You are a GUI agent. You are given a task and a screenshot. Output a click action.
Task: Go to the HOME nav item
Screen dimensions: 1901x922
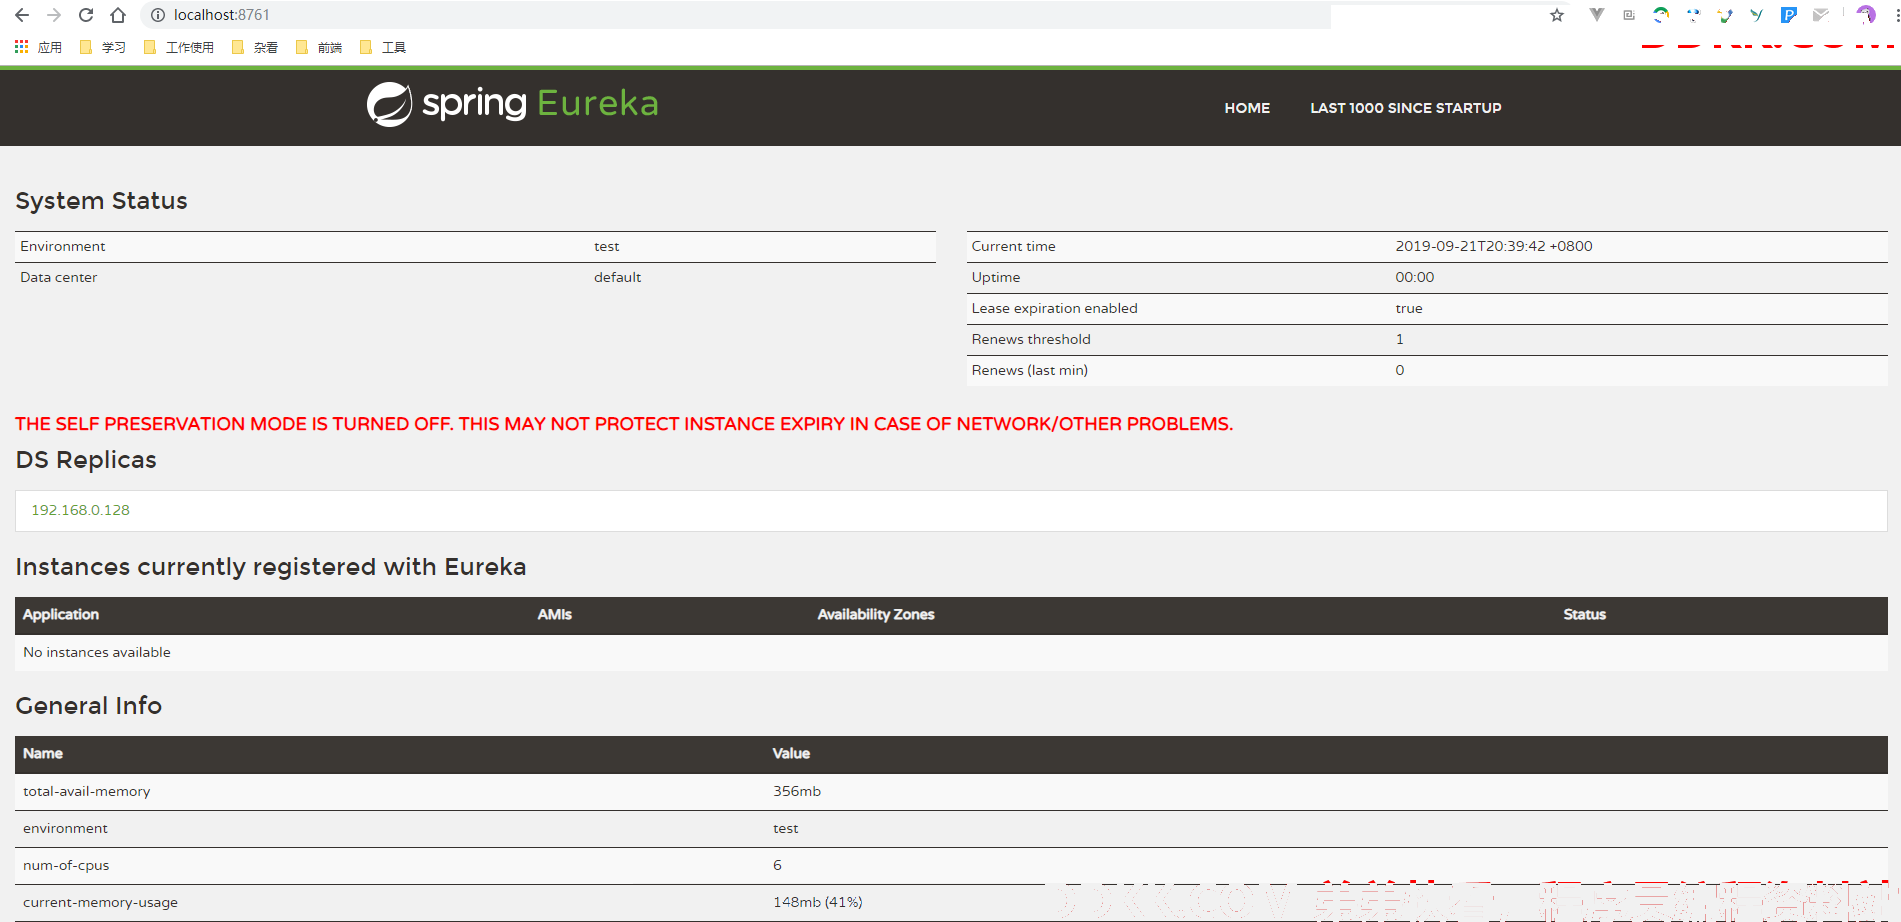click(1247, 108)
